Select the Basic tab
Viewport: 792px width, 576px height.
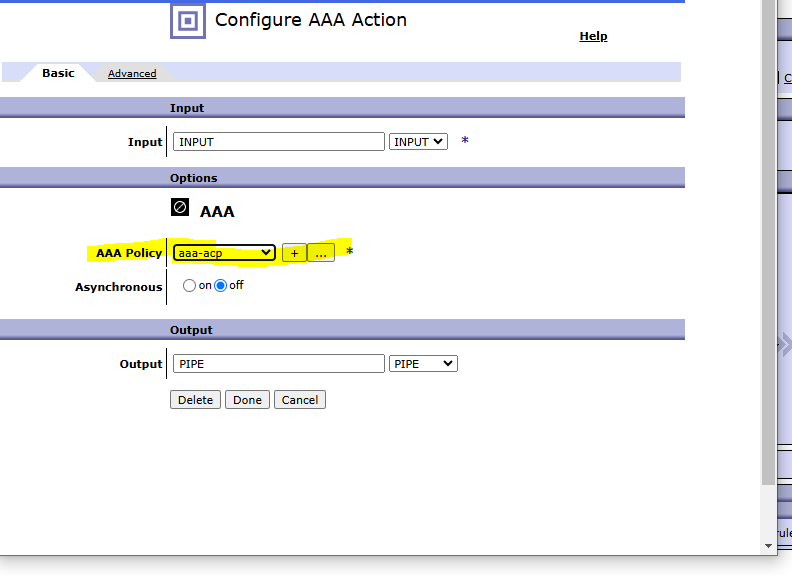tap(58, 73)
